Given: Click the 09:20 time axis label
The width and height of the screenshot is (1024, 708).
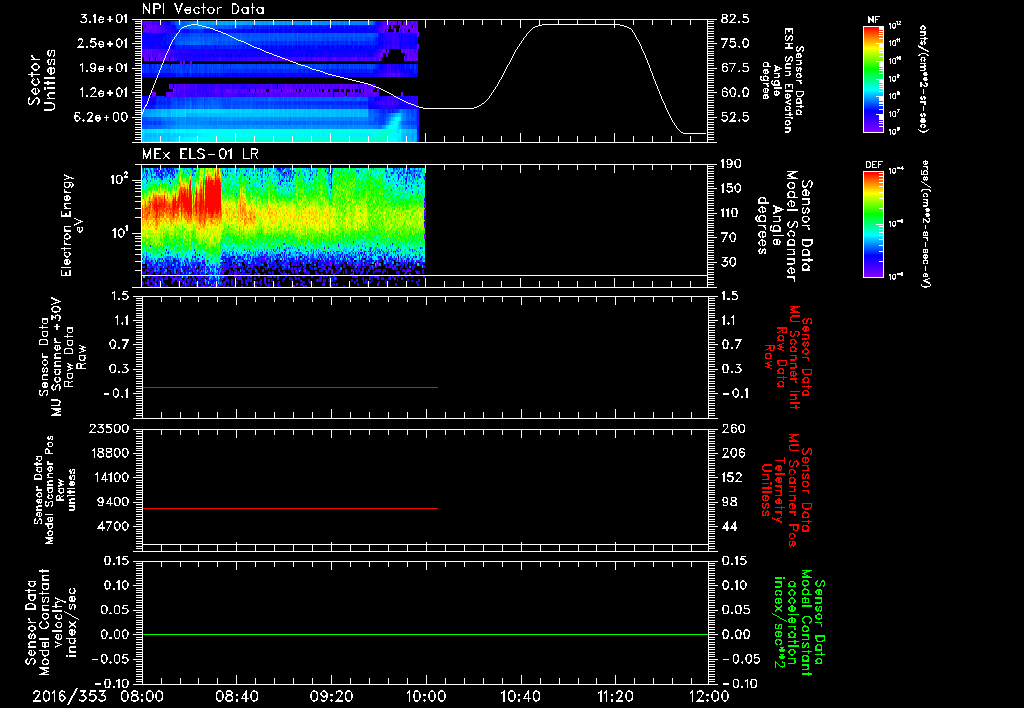Looking at the screenshot, I should (332, 696).
